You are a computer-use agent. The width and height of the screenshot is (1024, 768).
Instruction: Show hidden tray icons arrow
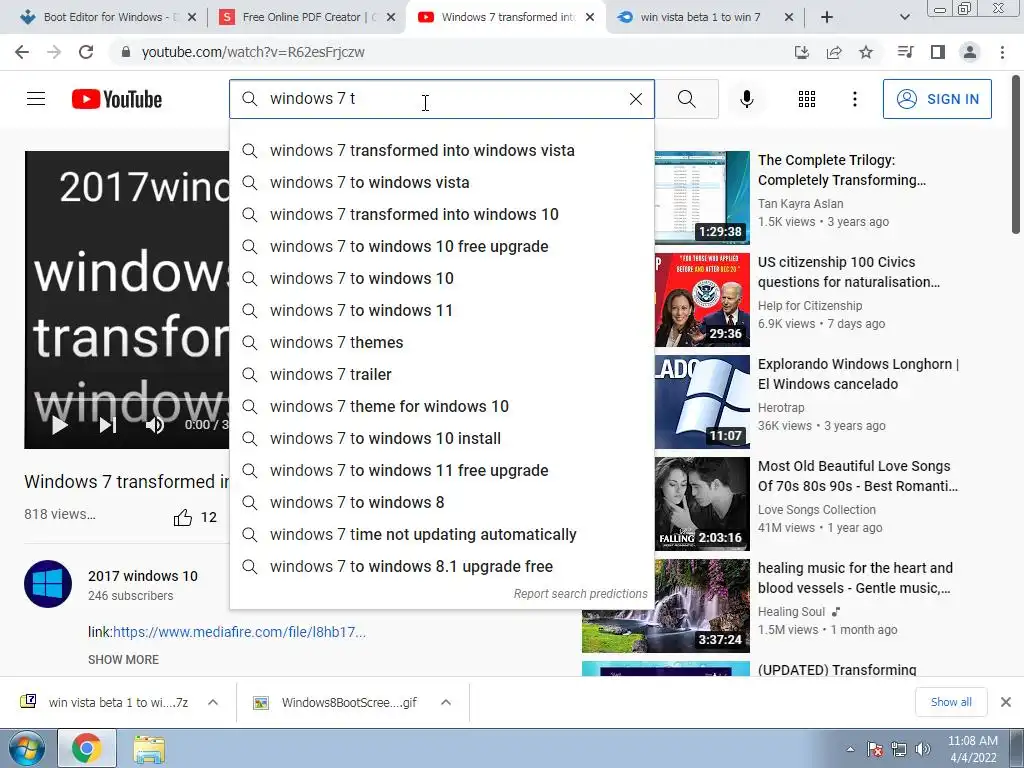pyautogui.click(x=850, y=749)
